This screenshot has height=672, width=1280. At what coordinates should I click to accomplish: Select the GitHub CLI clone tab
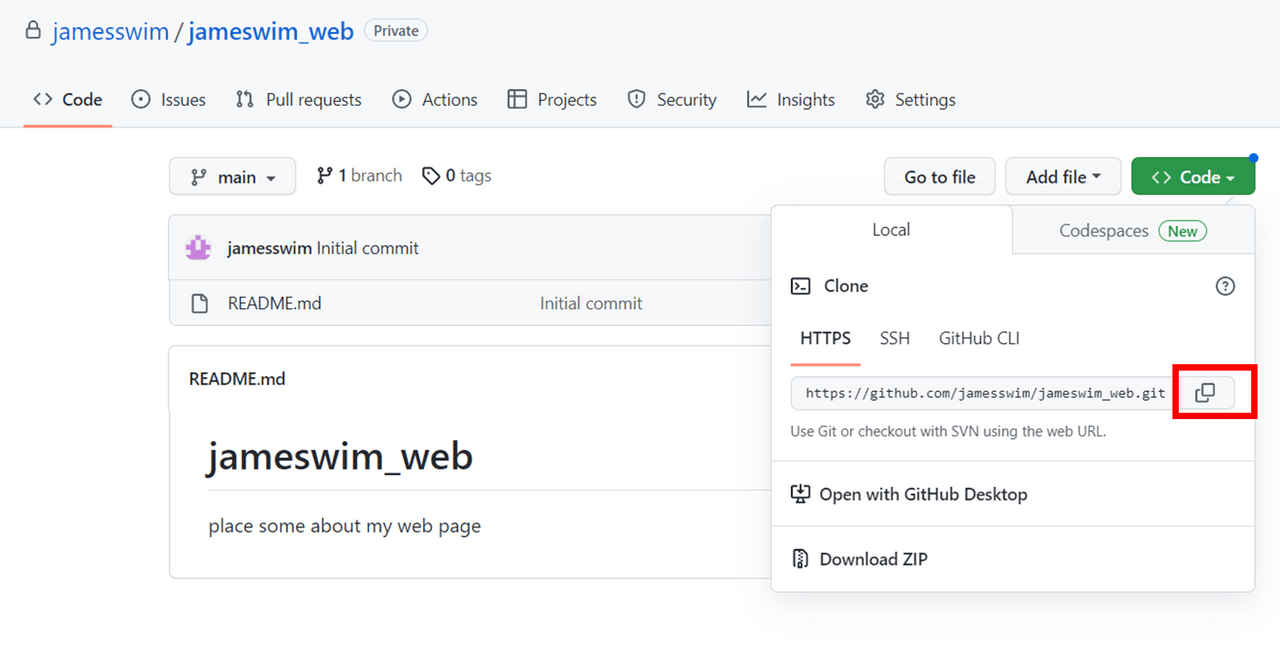[x=978, y=338]
